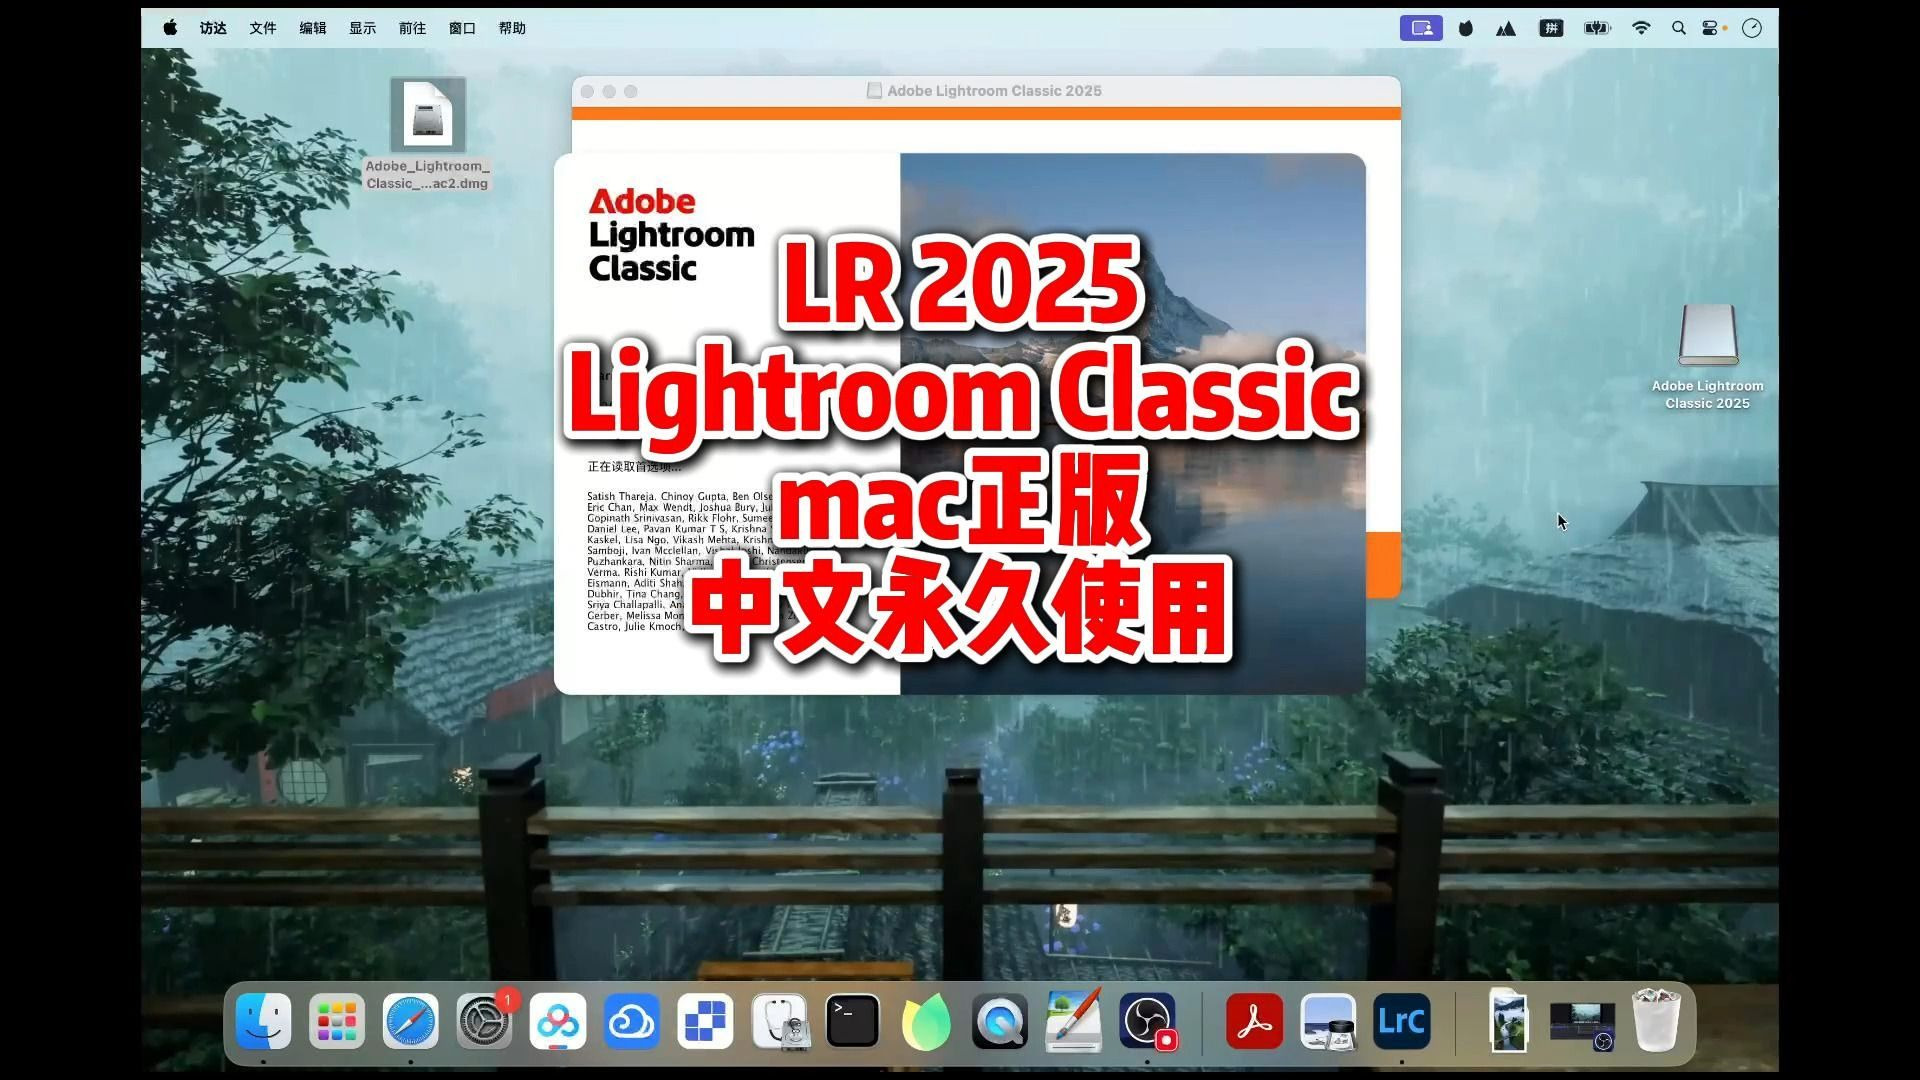Launch Terminal from the dock
This screenshot has width=1920, height=1080.
click(853, 1021)
